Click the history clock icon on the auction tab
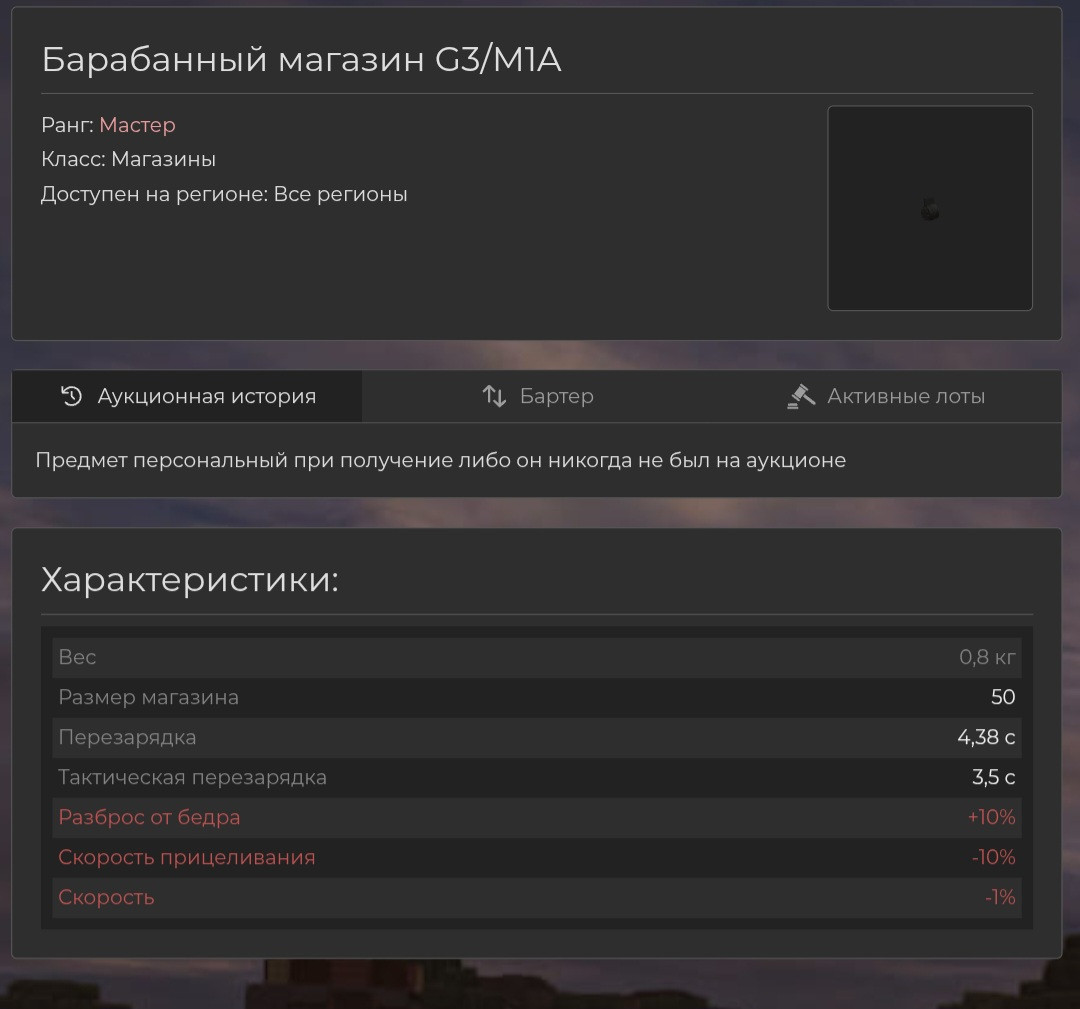The height and width of the screenshot is (1009, 1080). (x=71, y=396)
